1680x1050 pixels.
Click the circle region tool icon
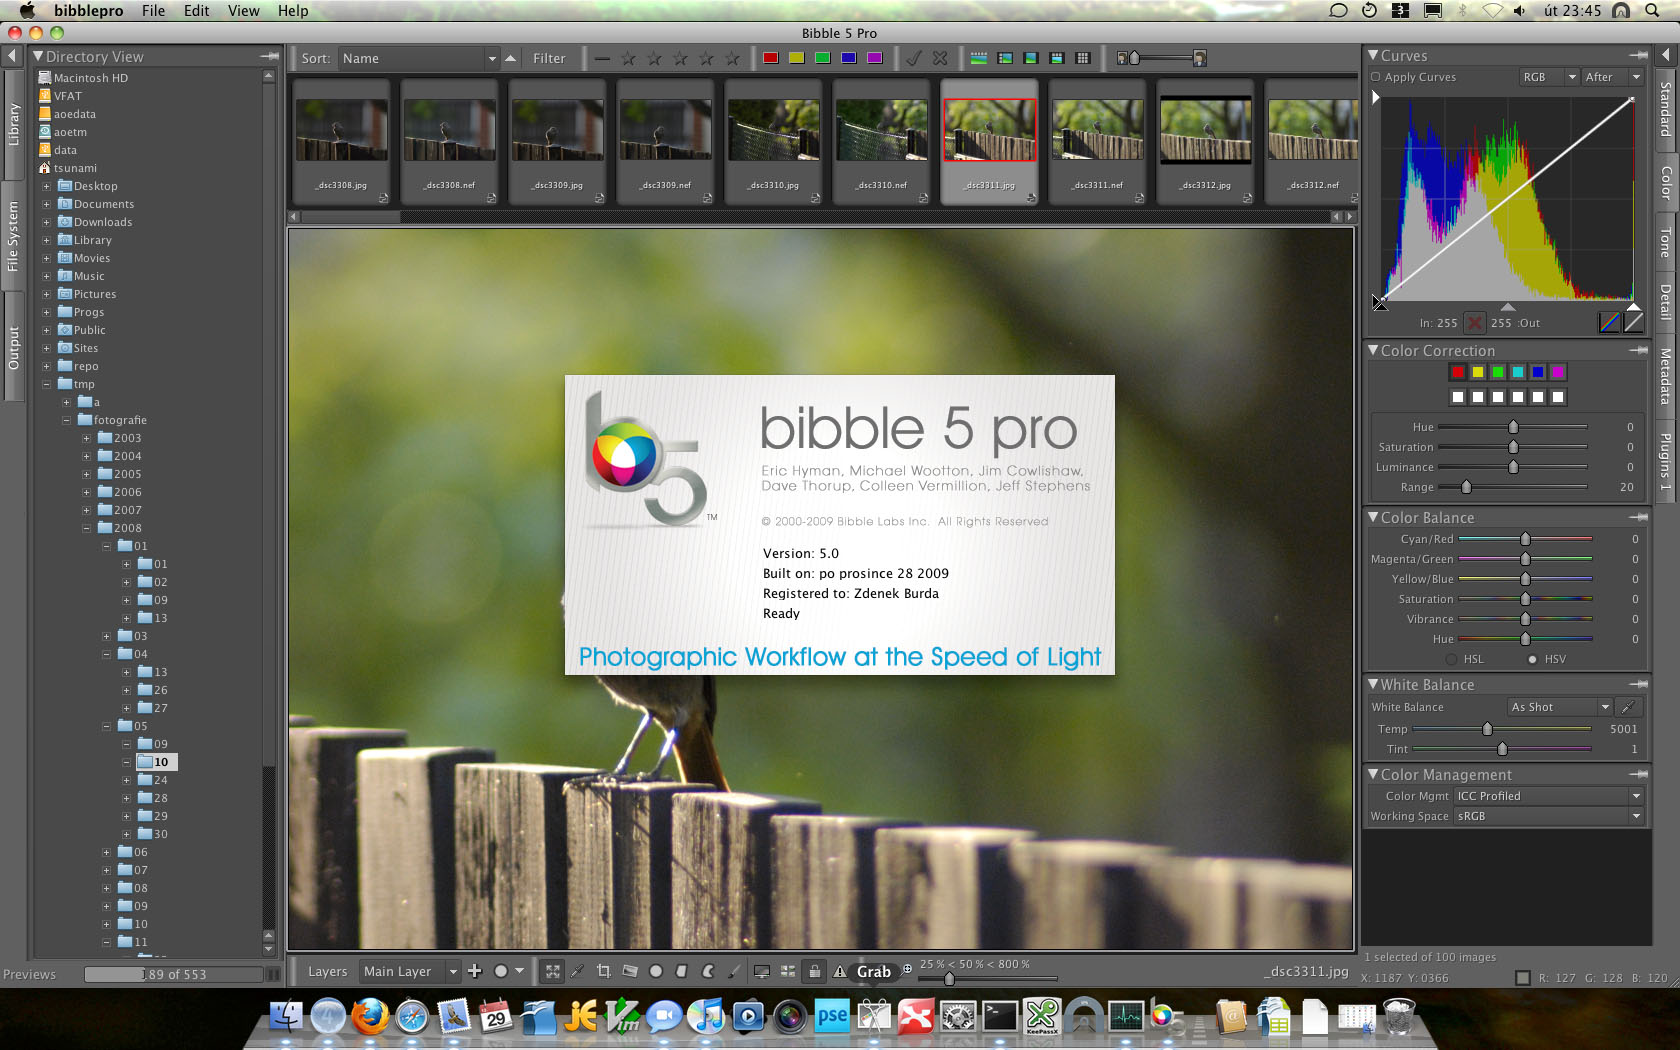pos(656,971)
